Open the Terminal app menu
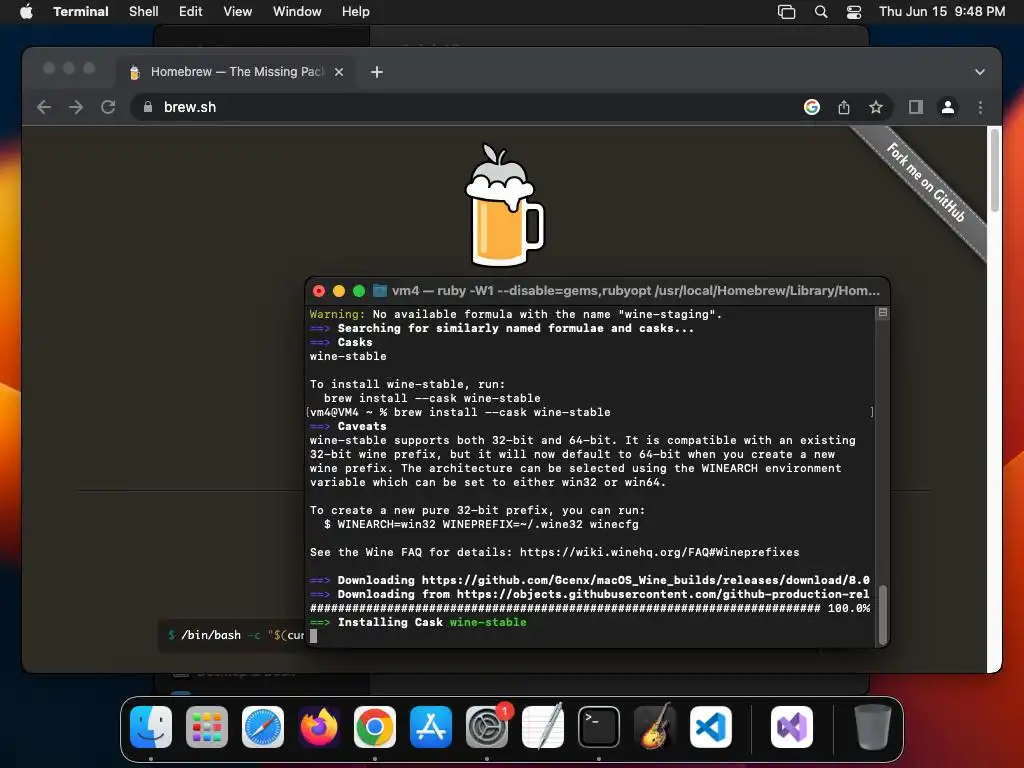 [x=81, y=12]
